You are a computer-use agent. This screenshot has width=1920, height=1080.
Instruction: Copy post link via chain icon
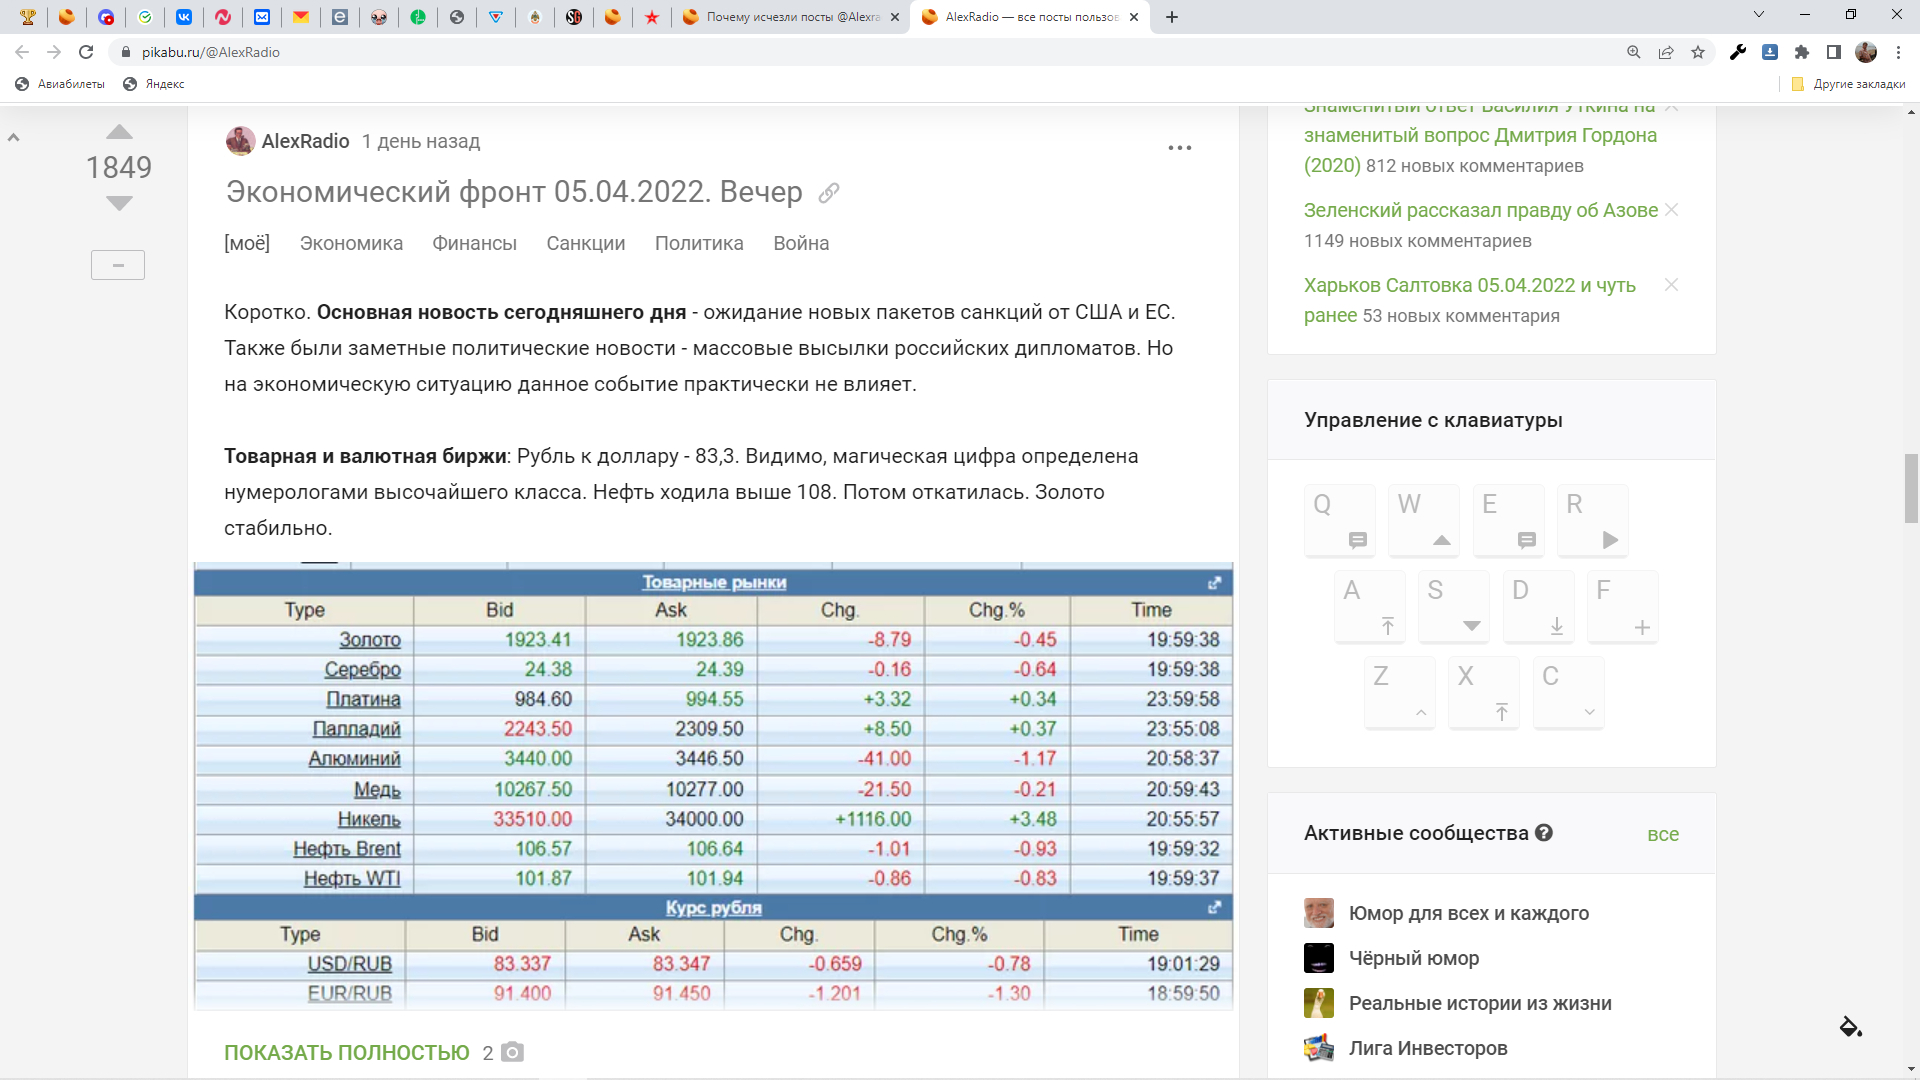[828, 193]
